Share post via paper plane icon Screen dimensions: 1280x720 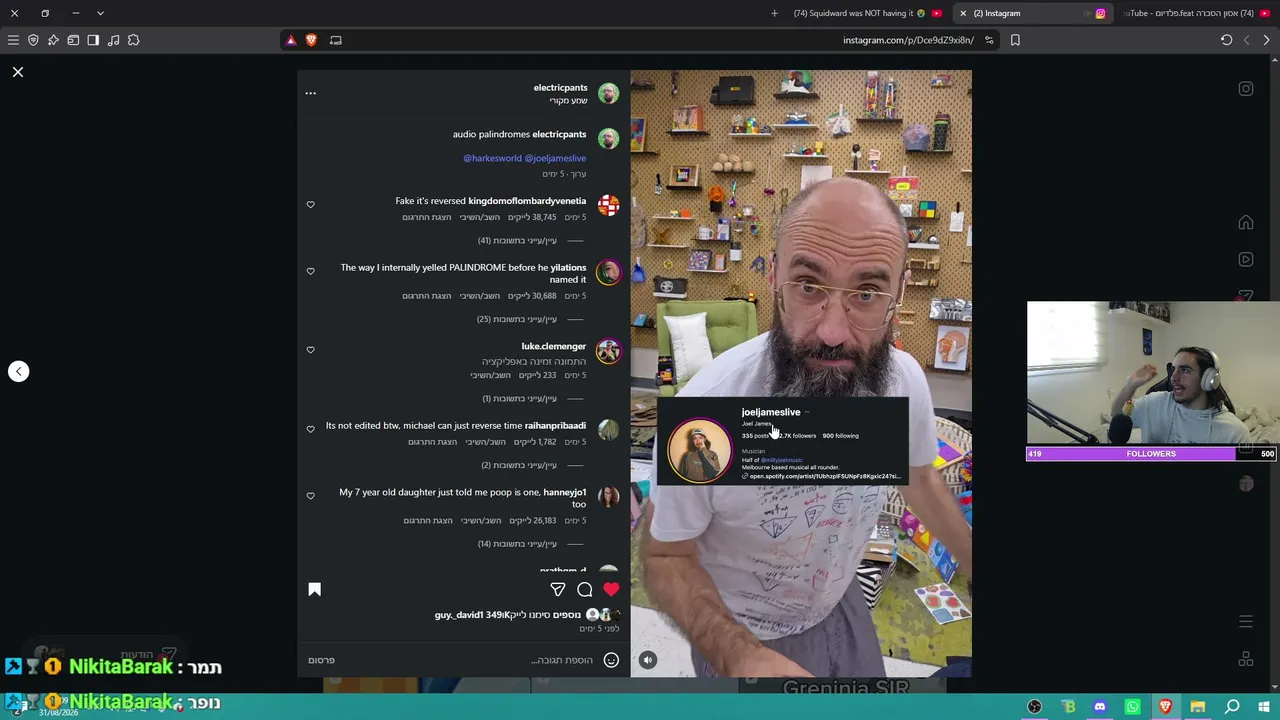[x=558, y=589]
